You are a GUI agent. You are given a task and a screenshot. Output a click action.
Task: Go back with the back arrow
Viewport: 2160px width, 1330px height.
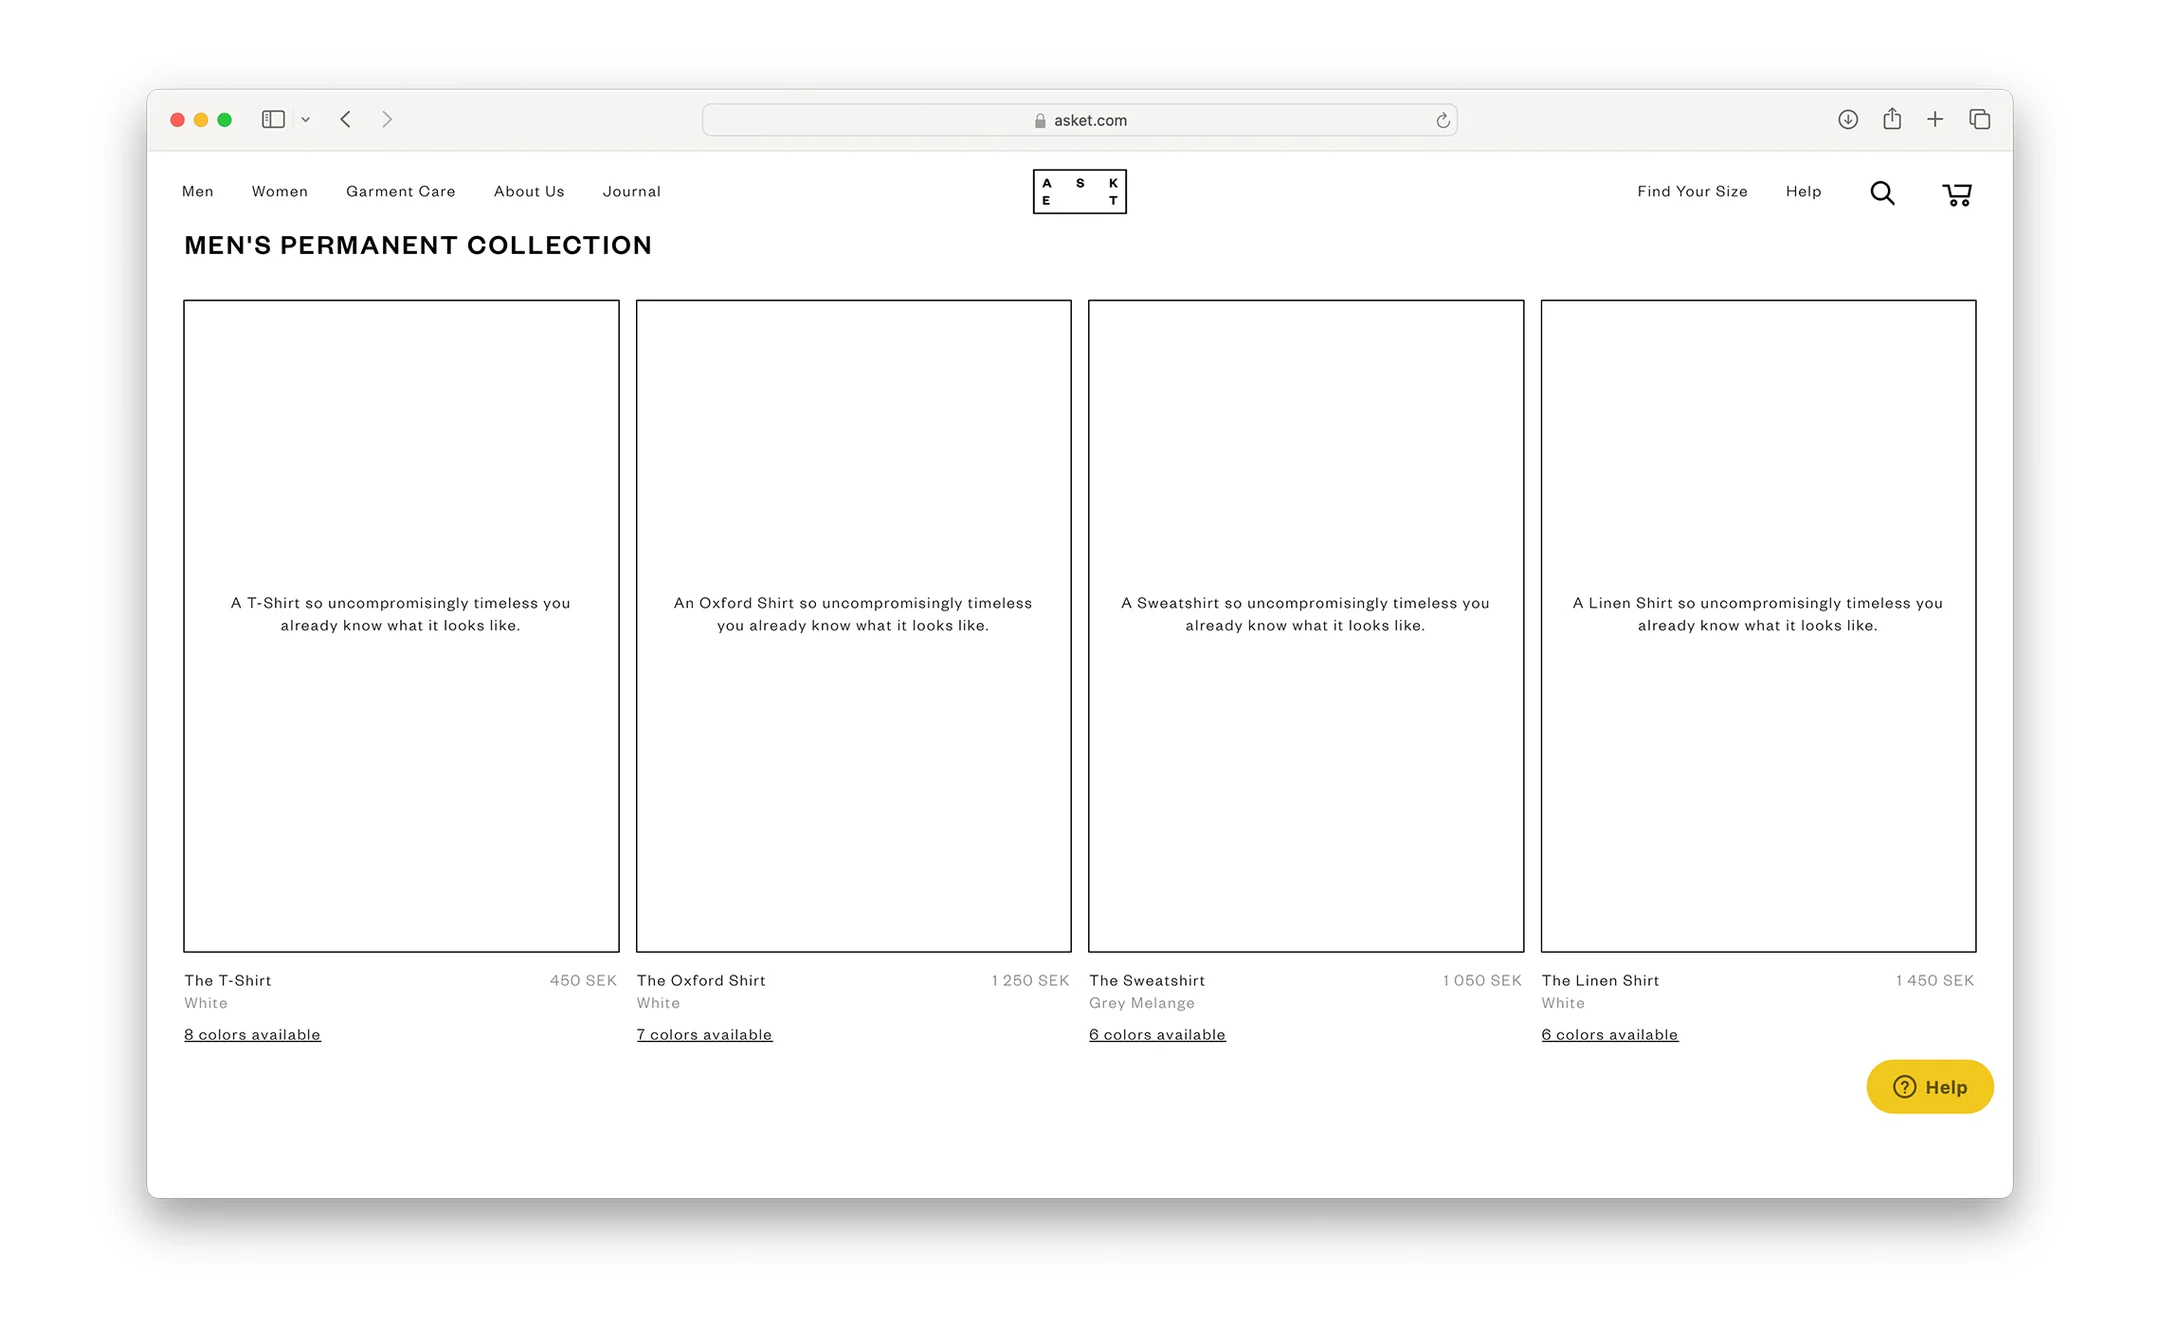tap(345, 119)
